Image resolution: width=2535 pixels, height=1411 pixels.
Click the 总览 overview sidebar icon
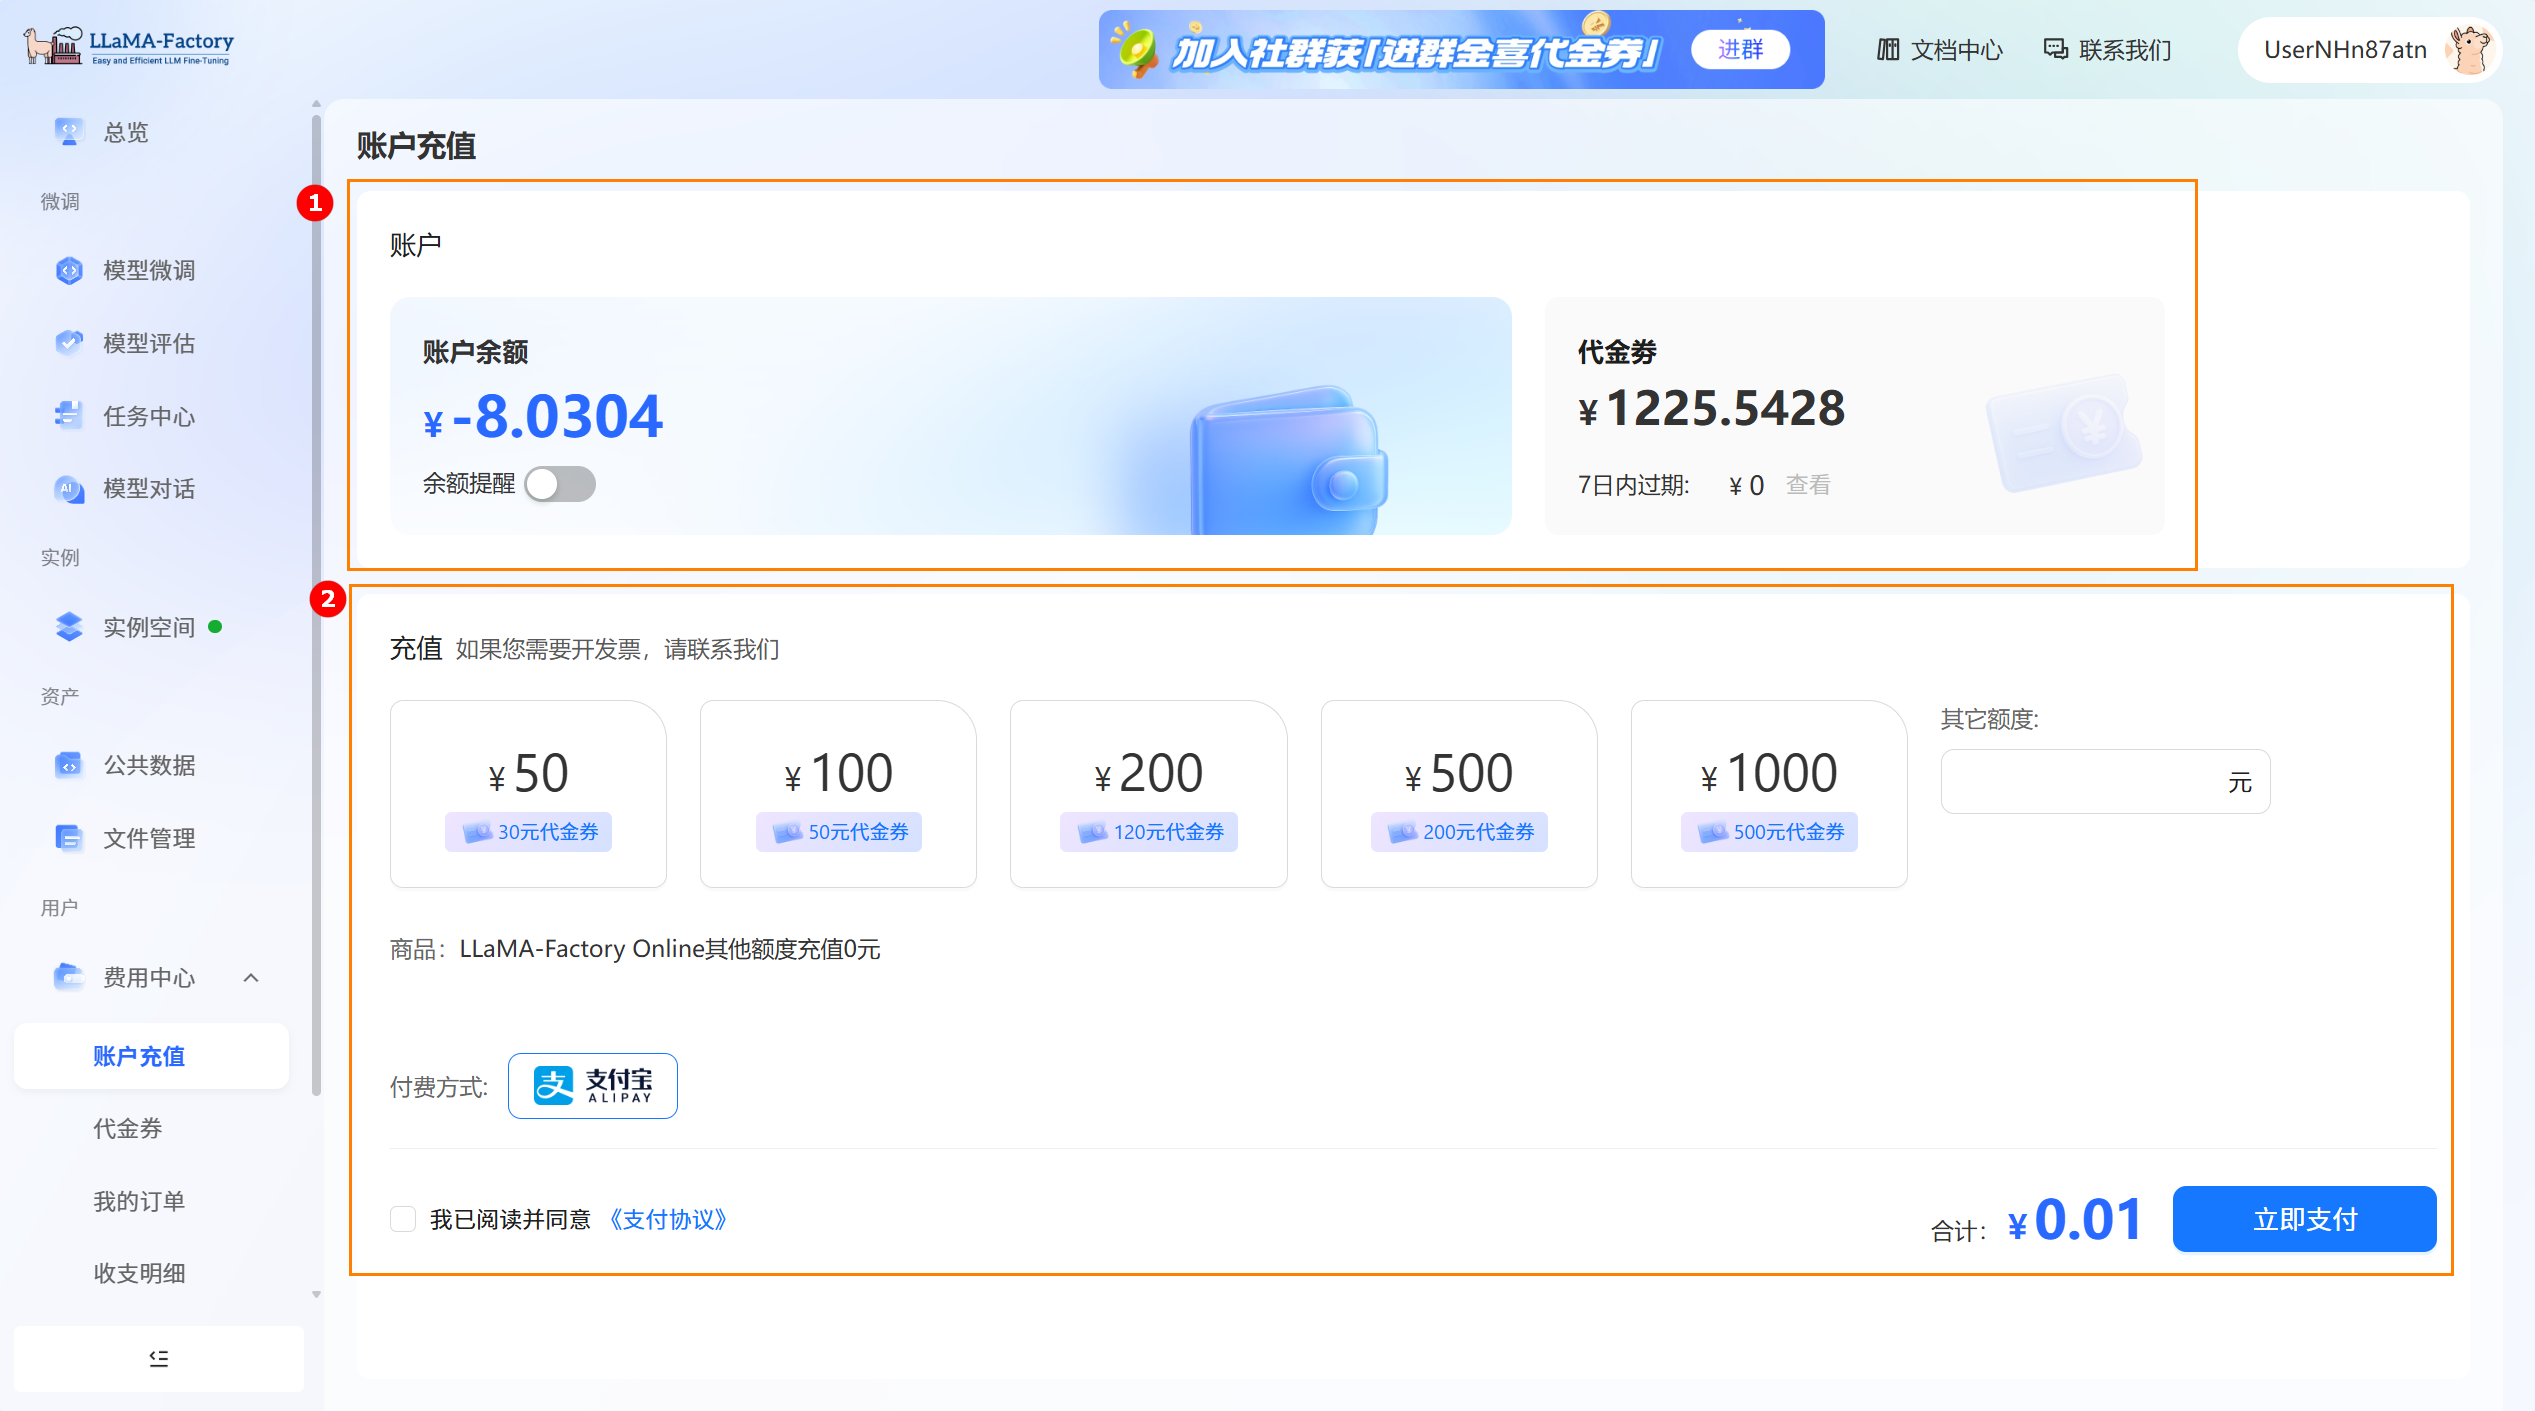coord(68,132)
